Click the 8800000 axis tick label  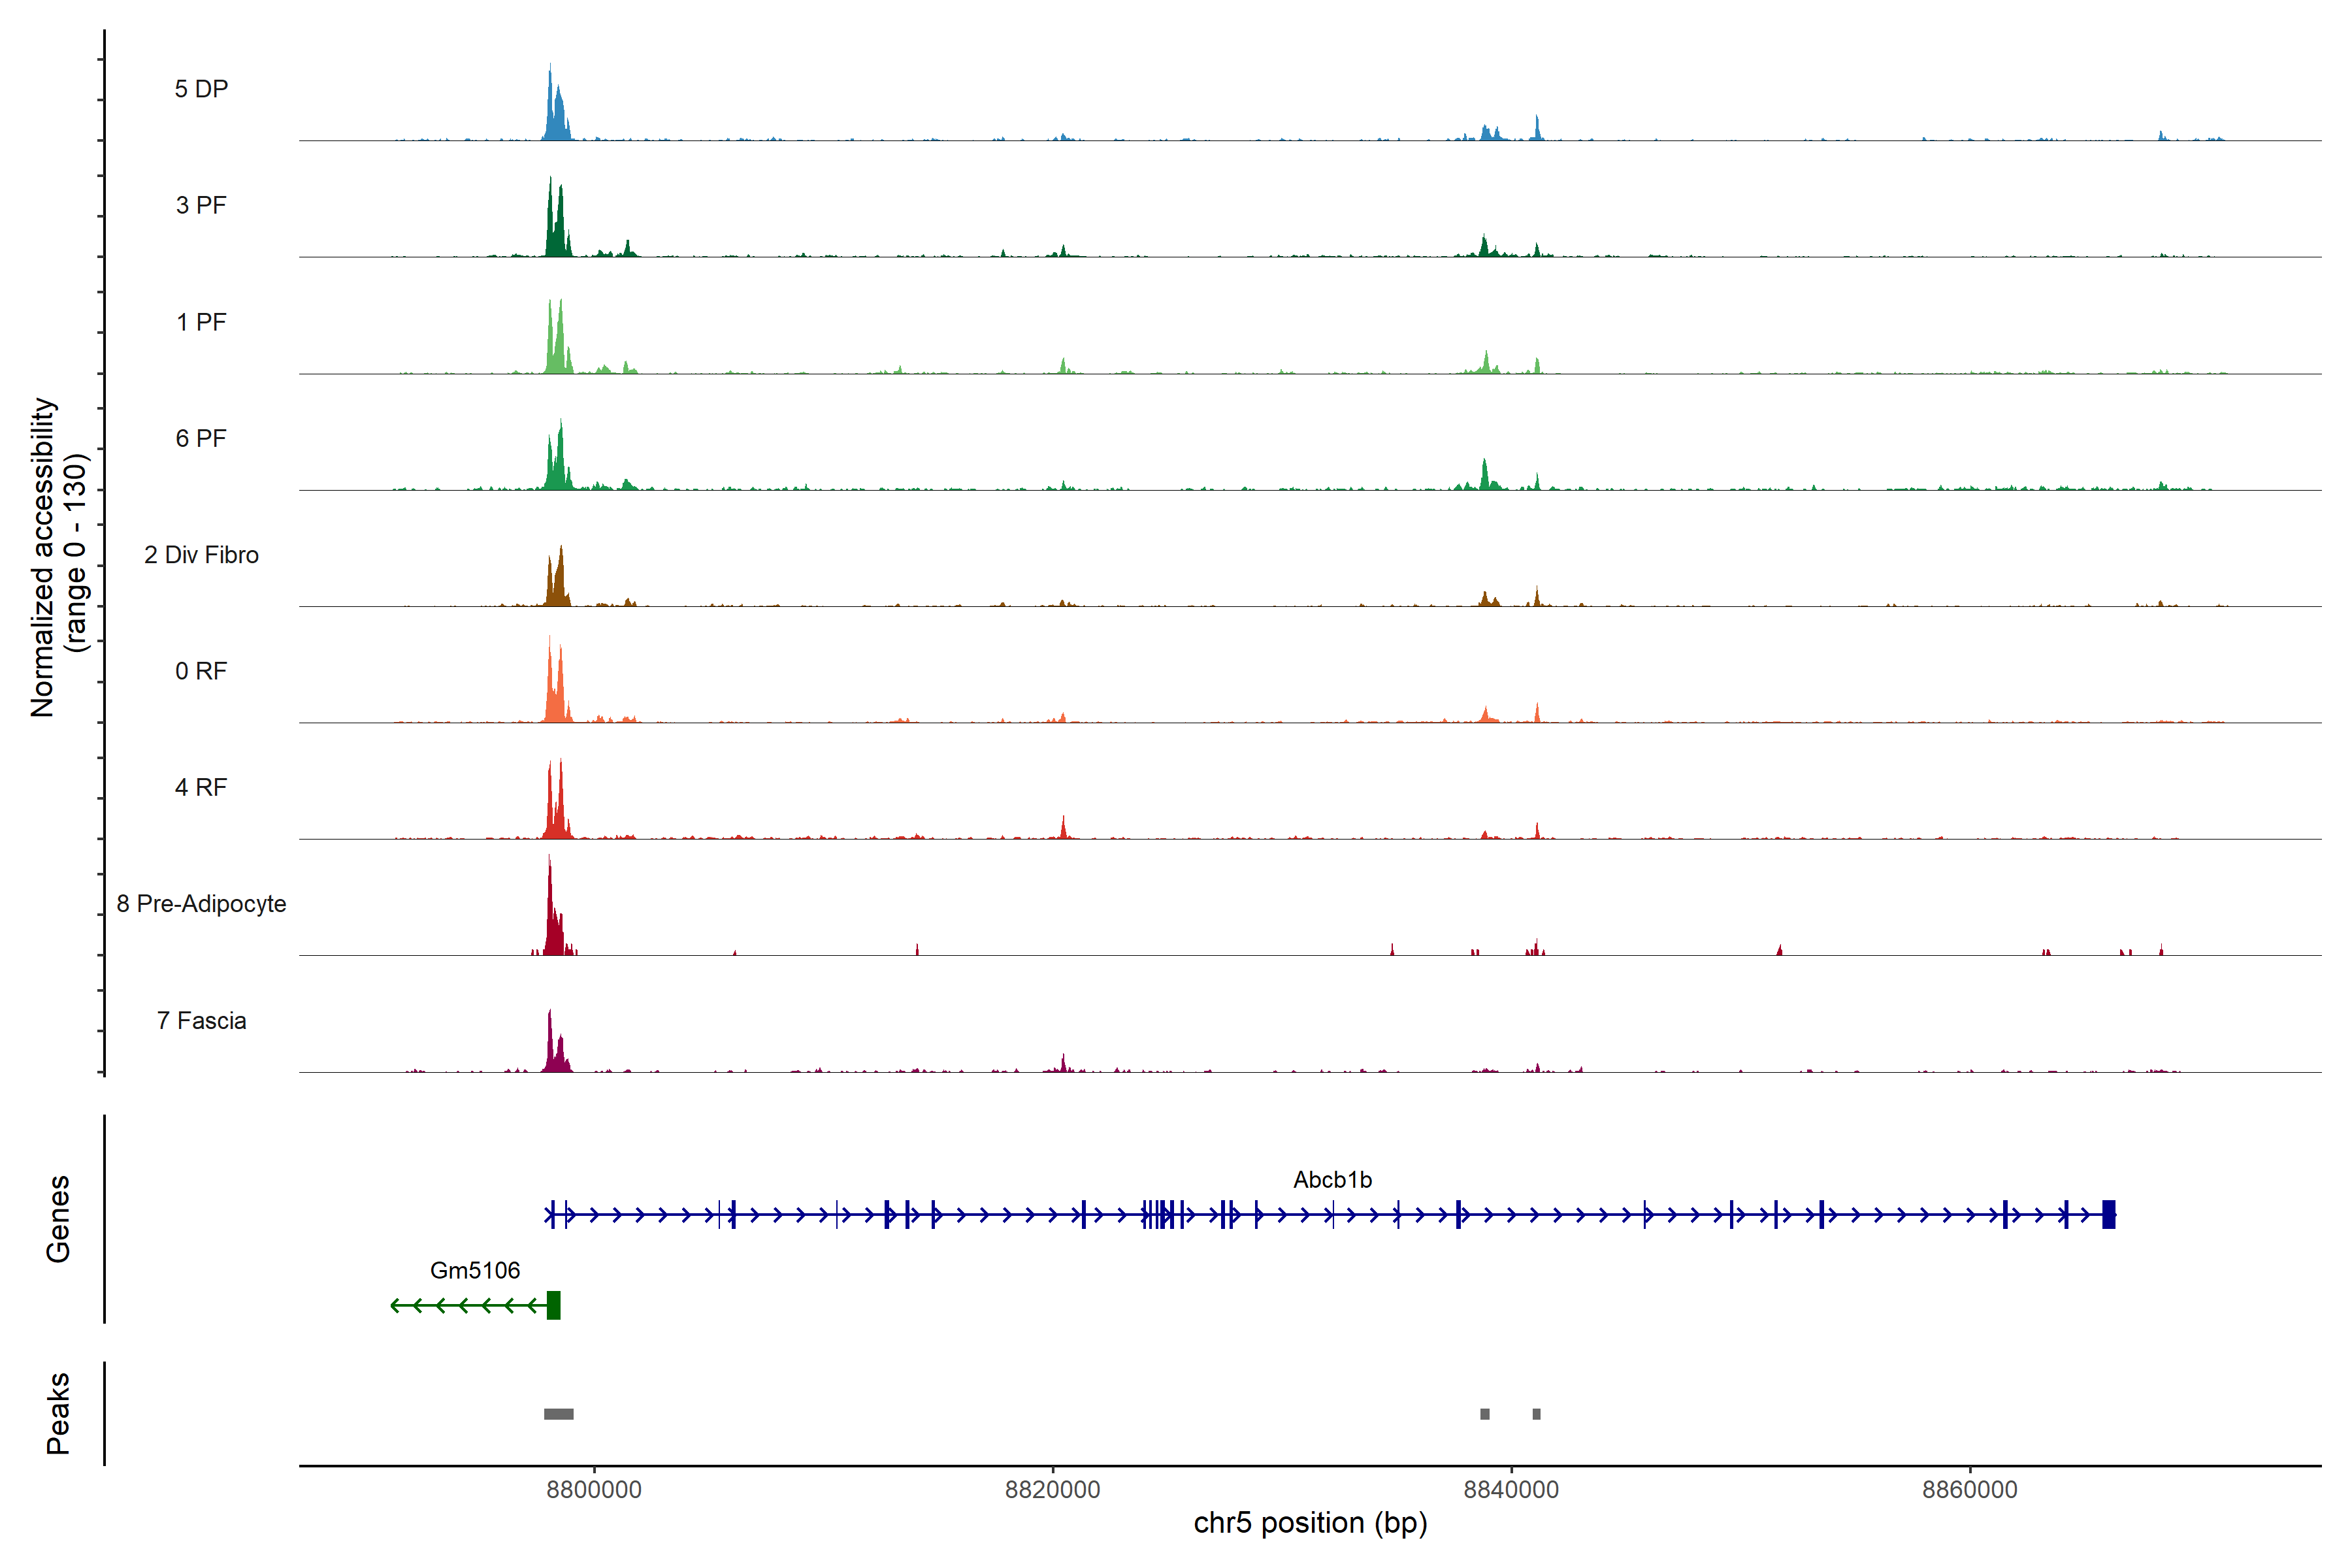click(594, 1490)
